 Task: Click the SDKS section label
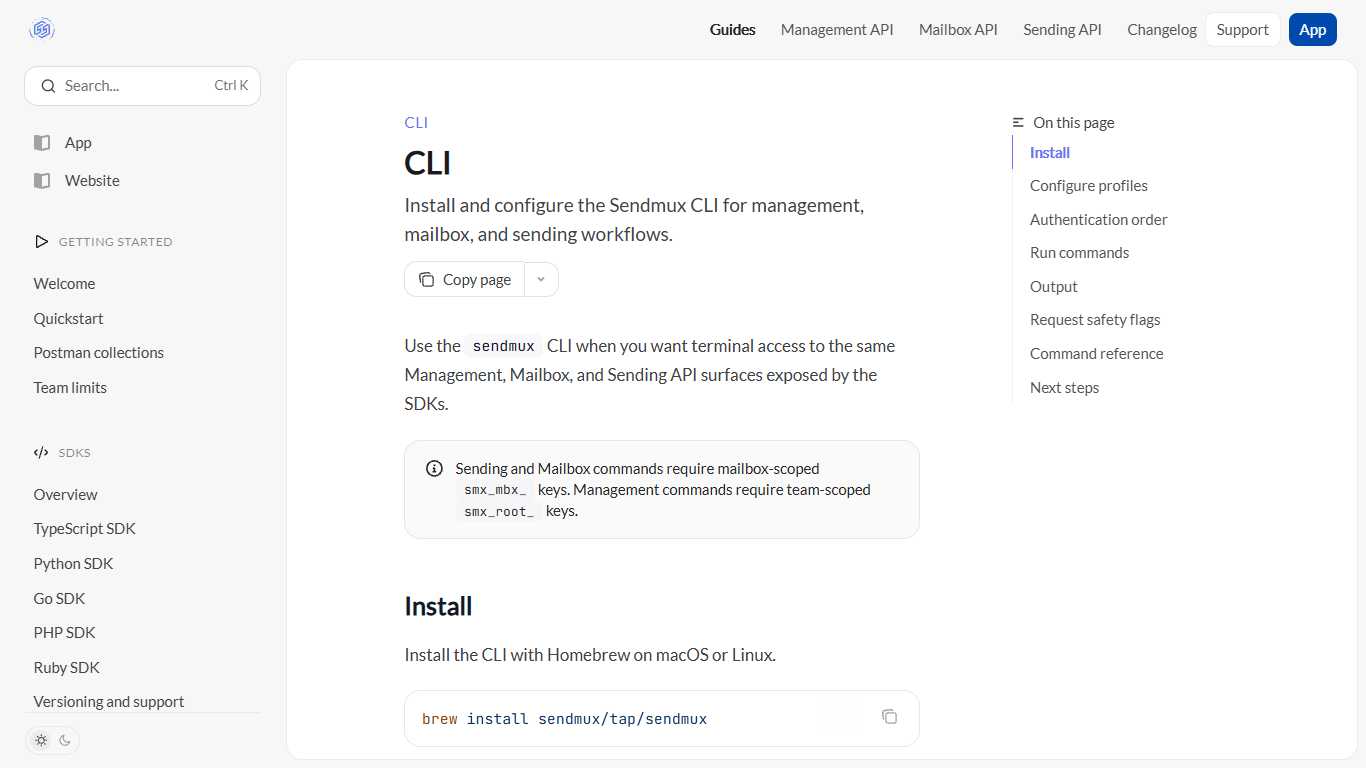tap(75, 453)
